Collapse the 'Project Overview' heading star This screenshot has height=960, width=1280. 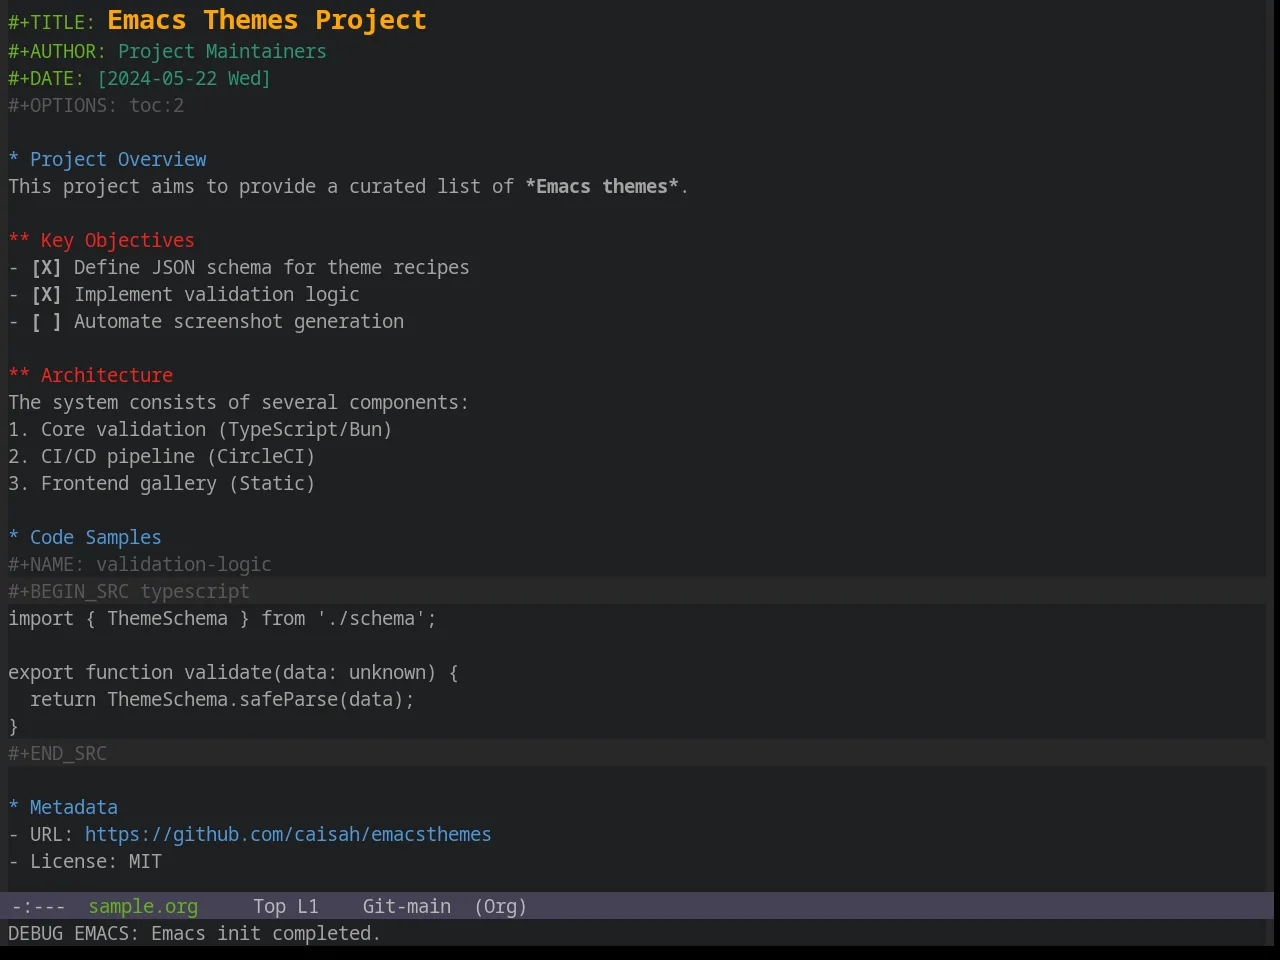[x=14, y=160]
